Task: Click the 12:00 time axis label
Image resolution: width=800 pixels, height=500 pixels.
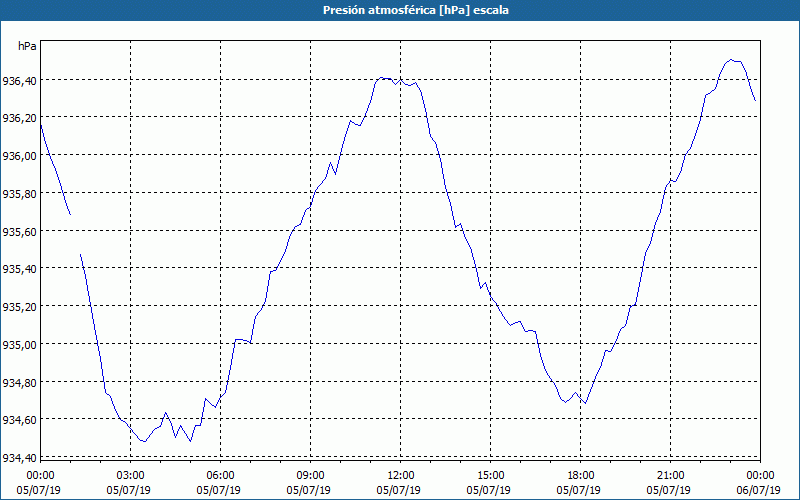Action: (x=401, y=476)
